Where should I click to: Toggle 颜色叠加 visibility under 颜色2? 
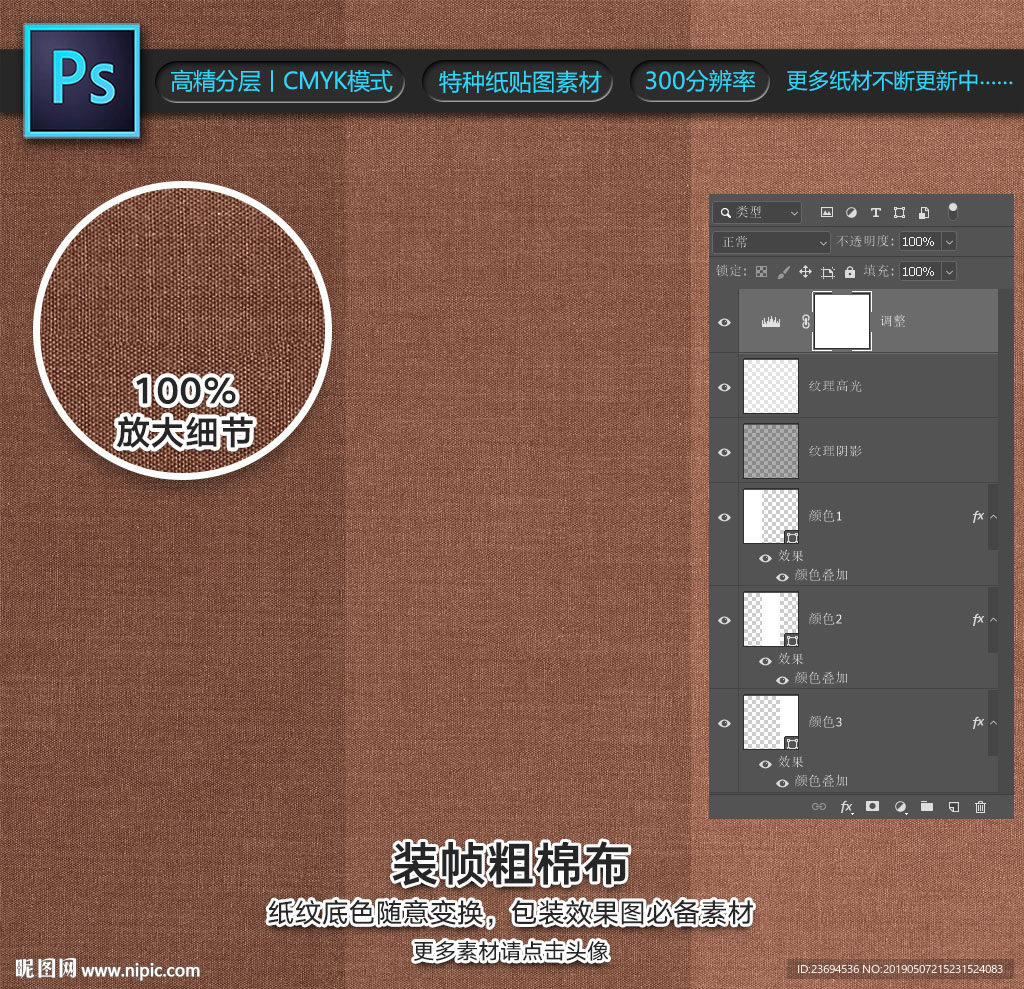(x=782, y=680)
